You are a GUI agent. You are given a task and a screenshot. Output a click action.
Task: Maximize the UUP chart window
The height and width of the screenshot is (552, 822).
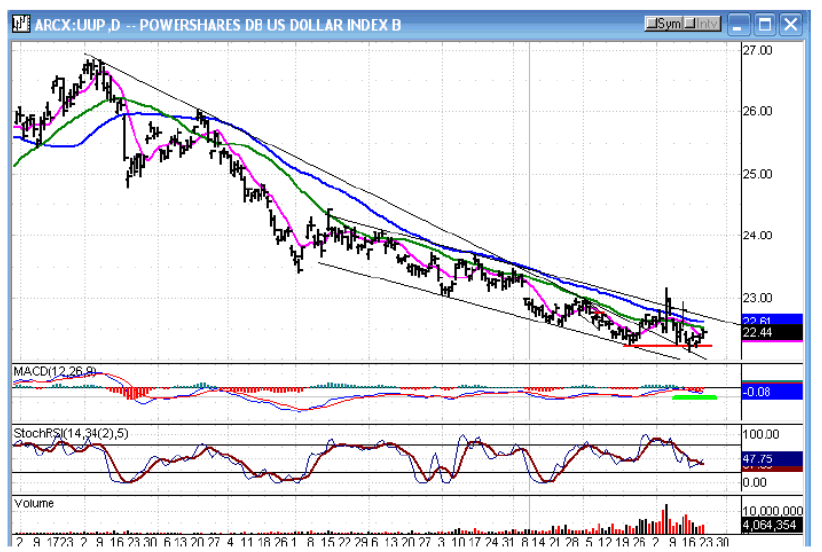click(764, 25)
